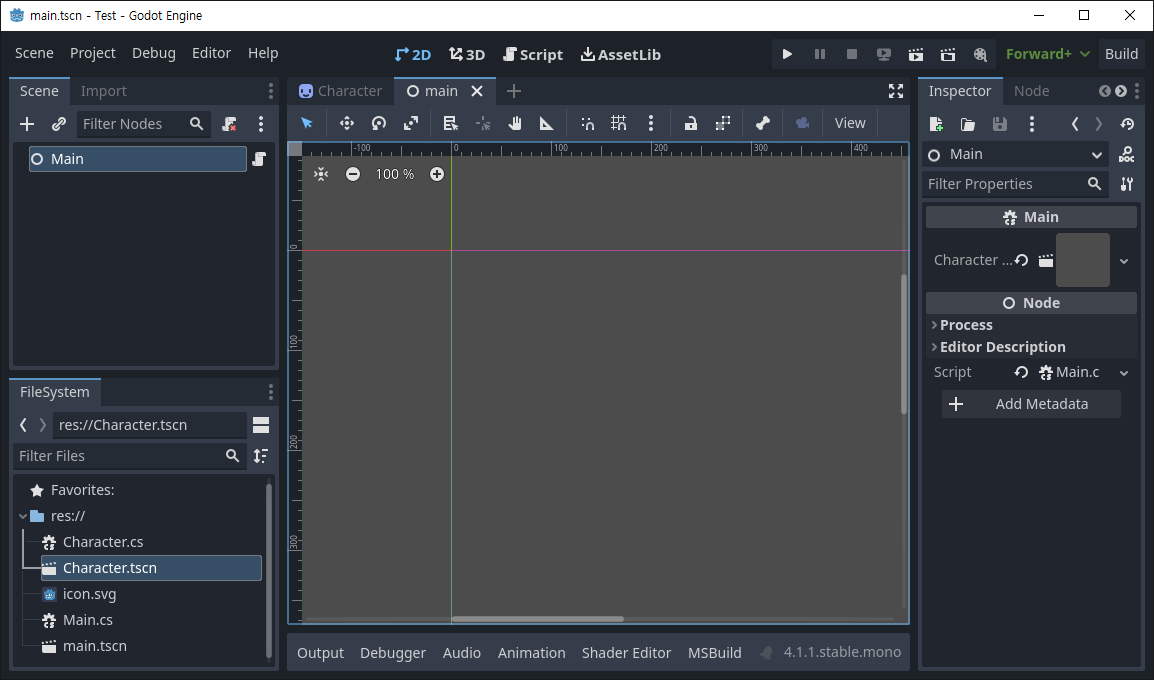The image size is (1154, 680).
Task: Group the selected node's children
Action: point(723,123)
